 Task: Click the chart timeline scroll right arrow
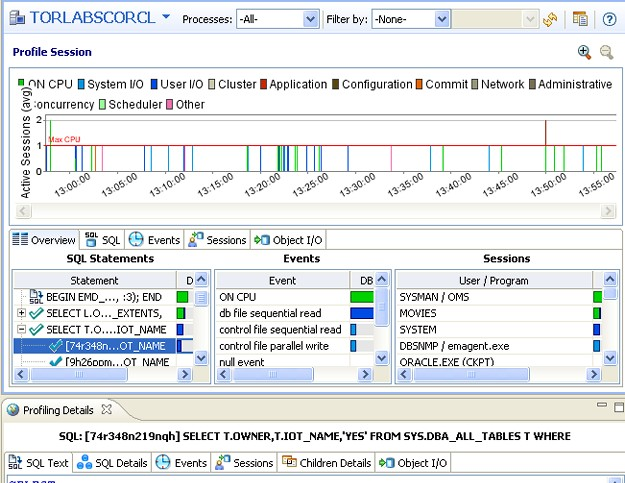click(x=607, y=210)
